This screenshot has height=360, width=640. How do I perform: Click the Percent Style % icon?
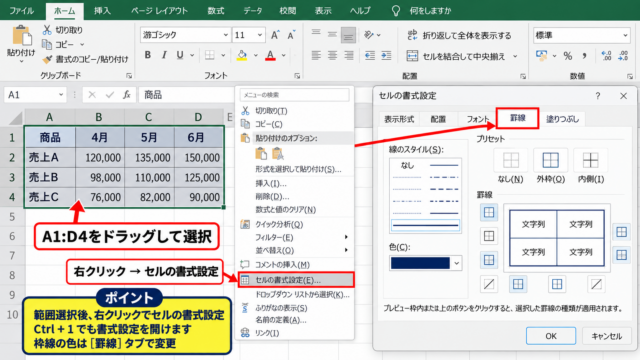coord(568,56)
